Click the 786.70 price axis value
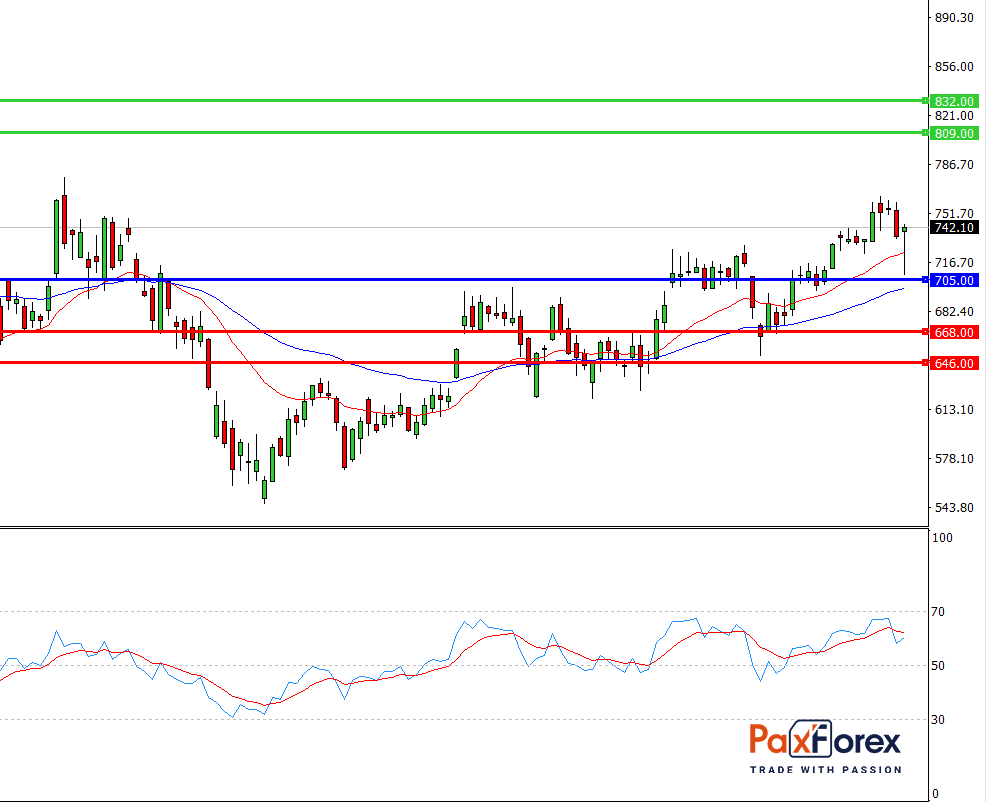 pyautogui.click(x=952, y=165)
